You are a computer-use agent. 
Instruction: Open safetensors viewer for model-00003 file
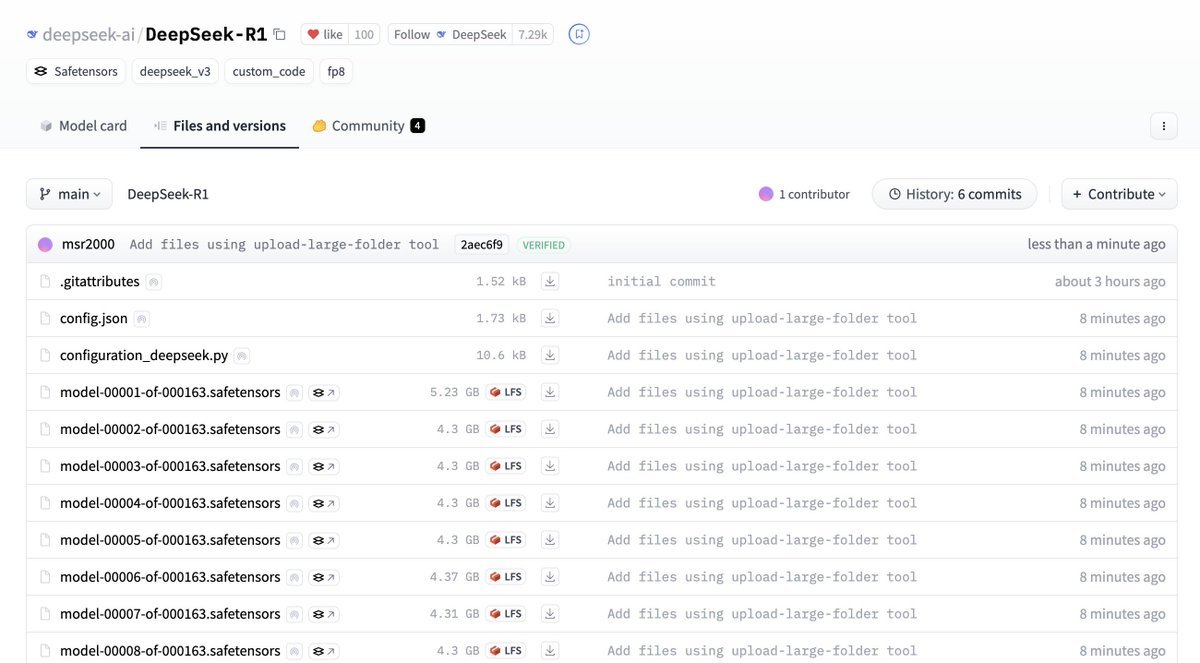pos(324,466)
